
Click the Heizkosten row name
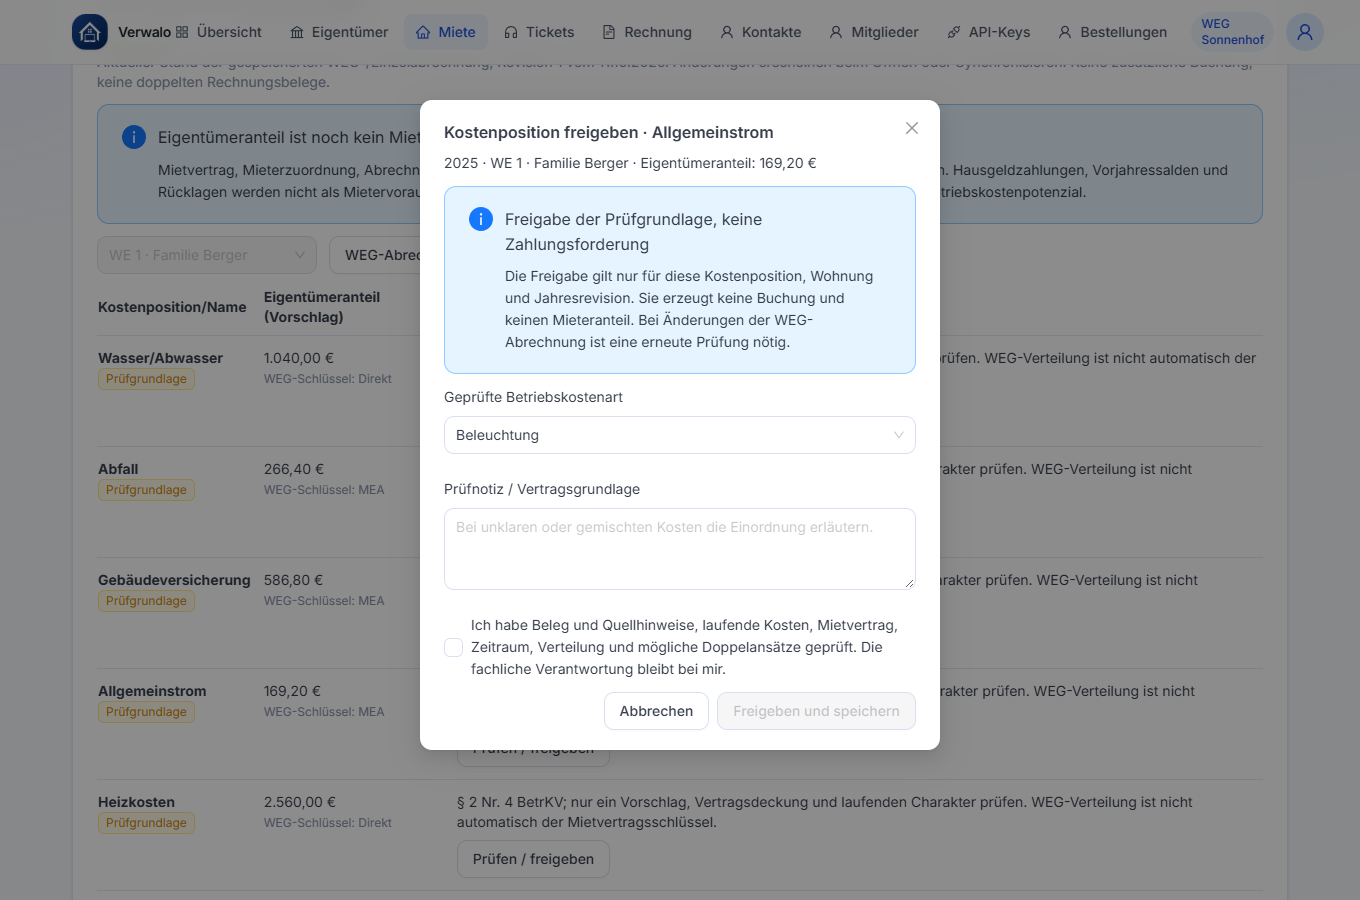(x=136, y=802)
